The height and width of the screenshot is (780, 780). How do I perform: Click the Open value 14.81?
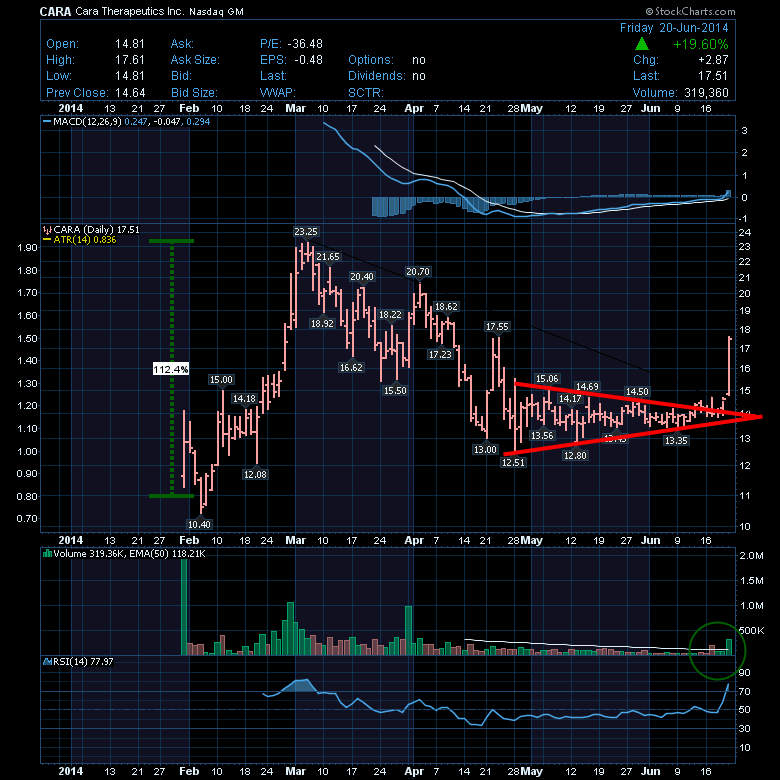point(130,44)
